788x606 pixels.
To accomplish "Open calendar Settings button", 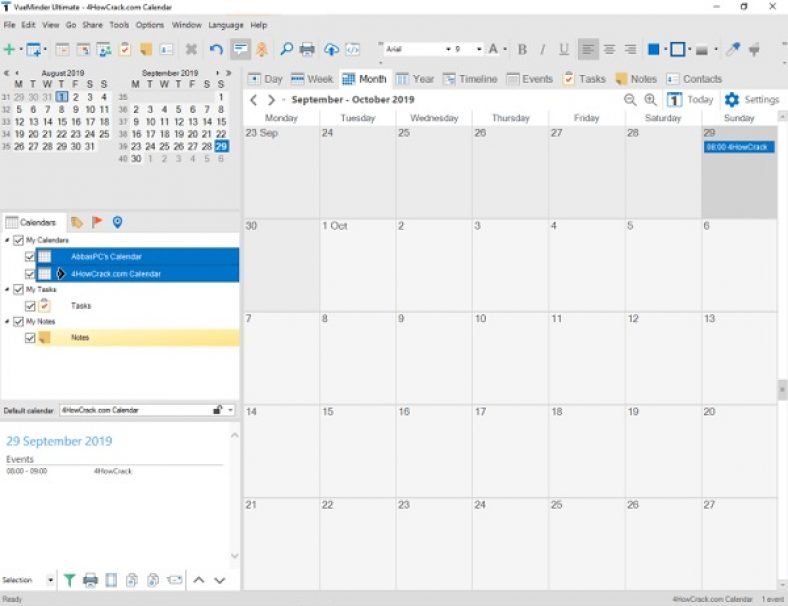I will pos(752,99).
